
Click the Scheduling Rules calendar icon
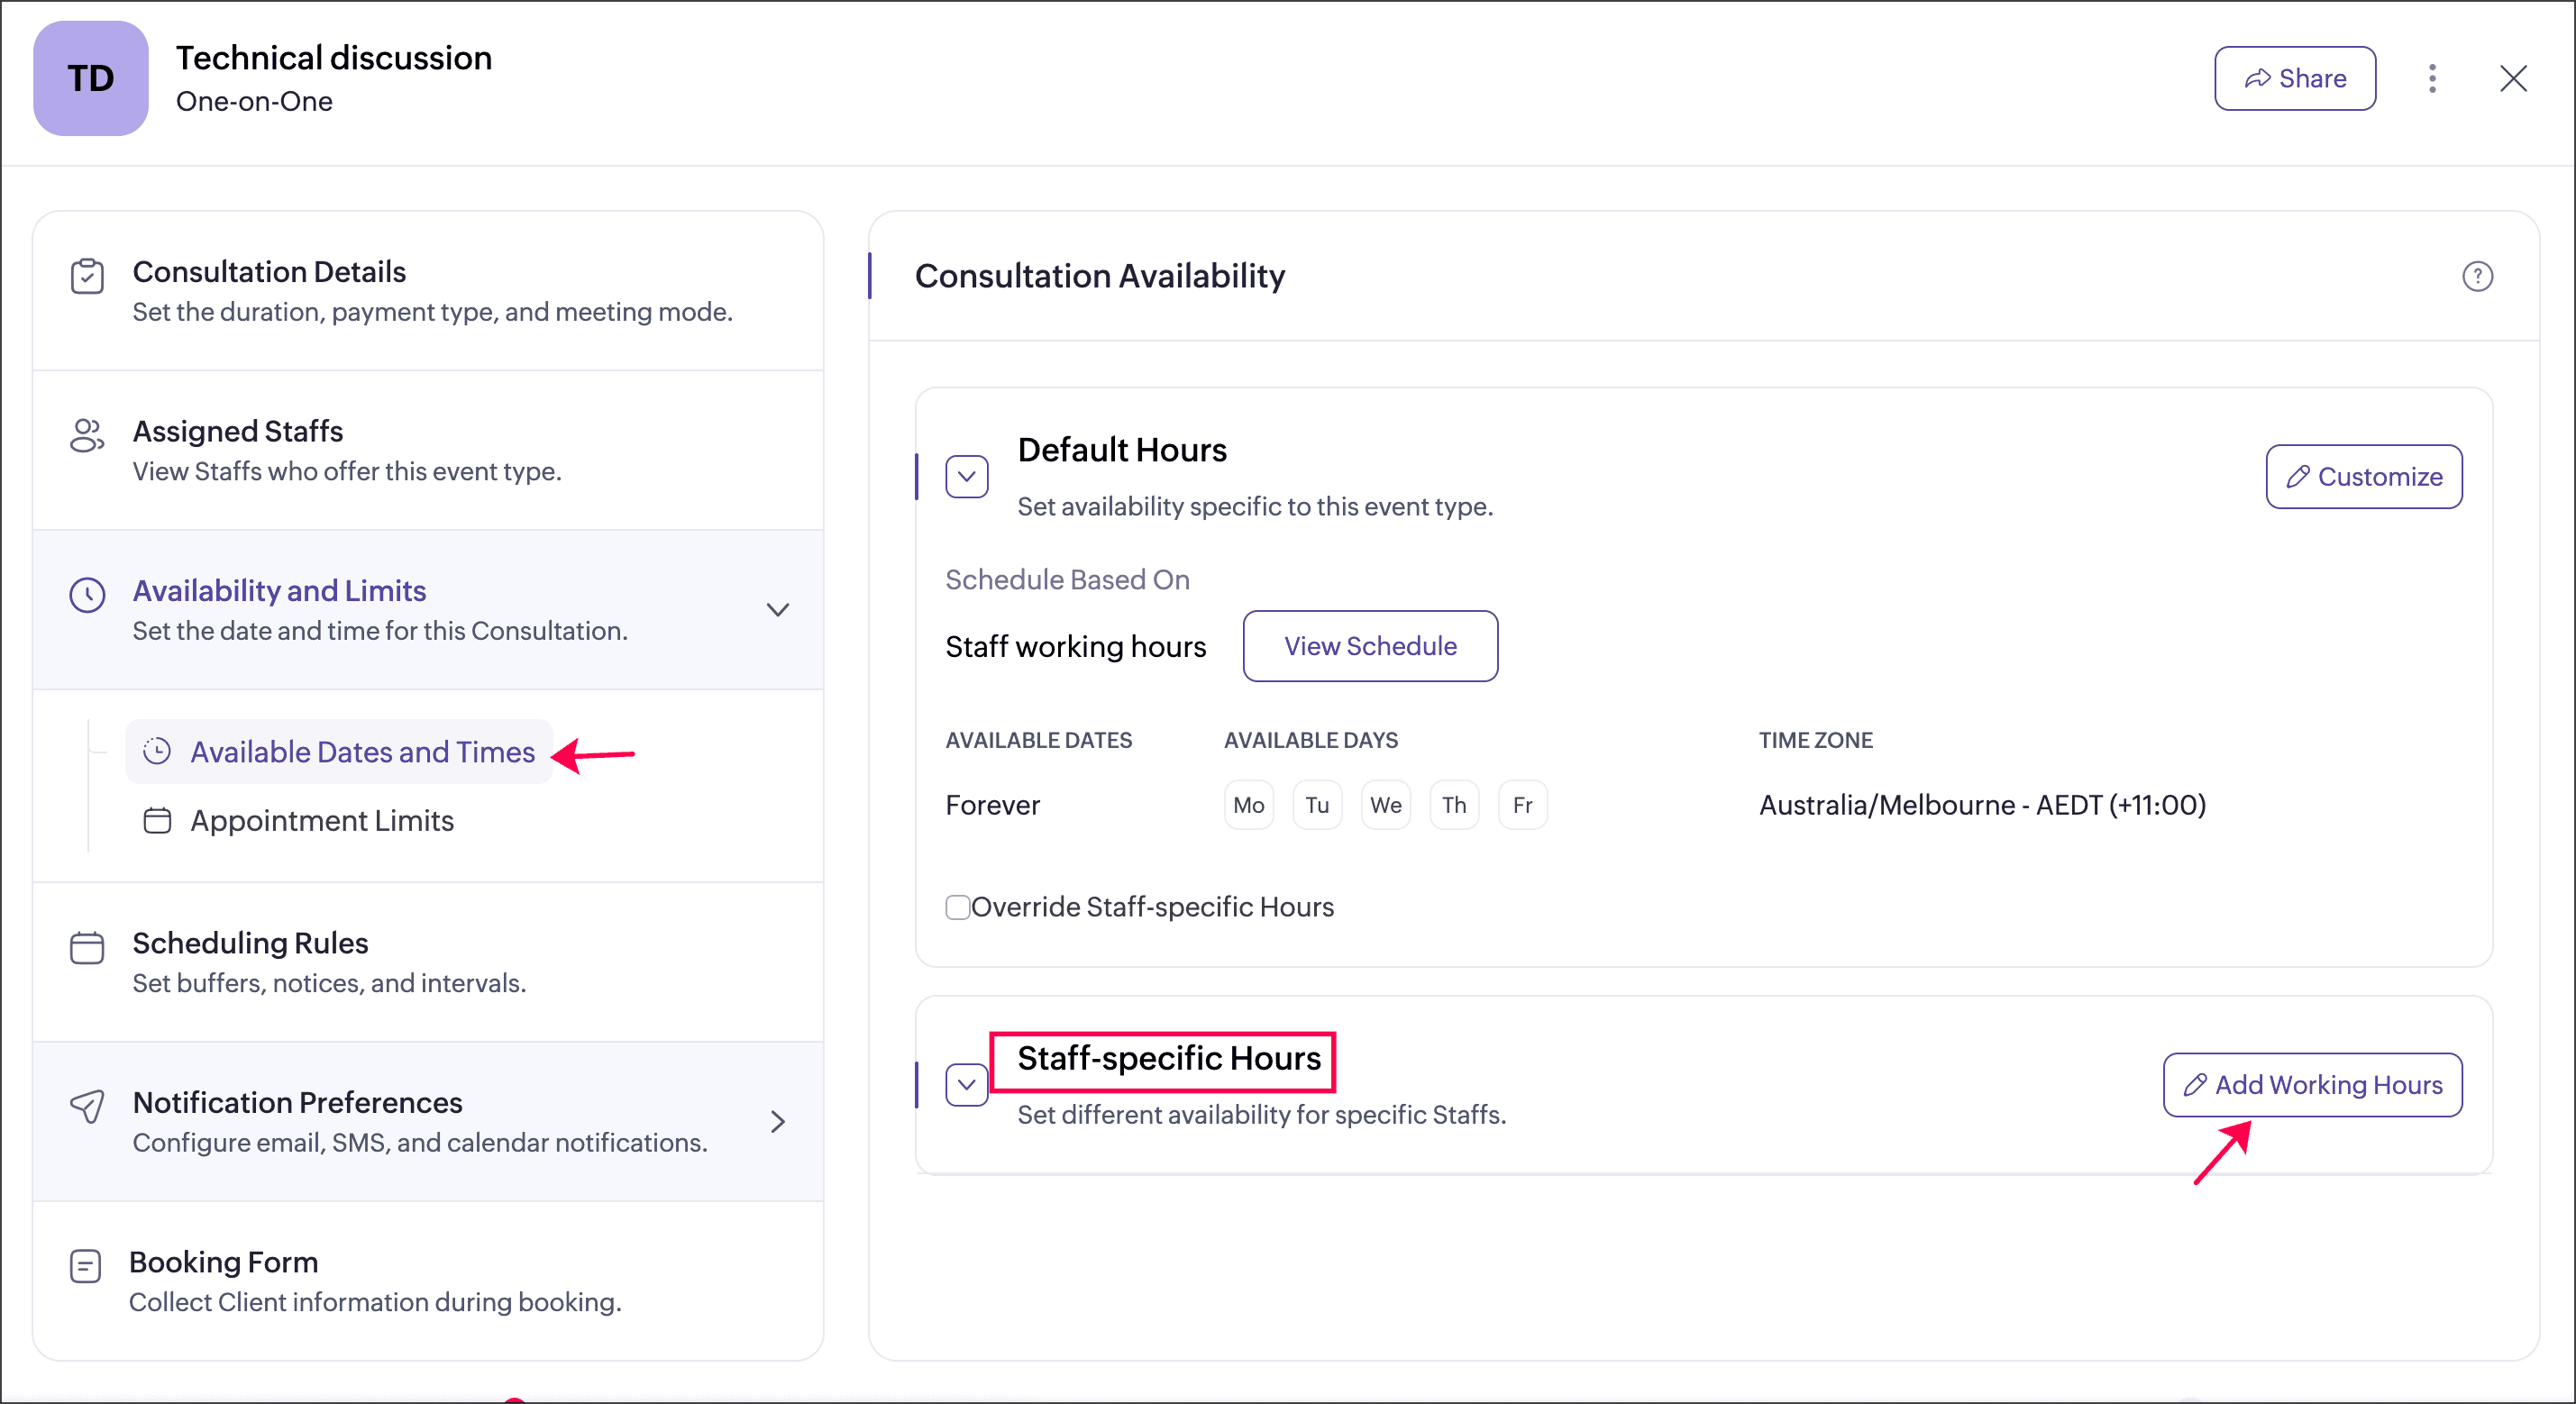pyautogui.click(x=87, y=947)
